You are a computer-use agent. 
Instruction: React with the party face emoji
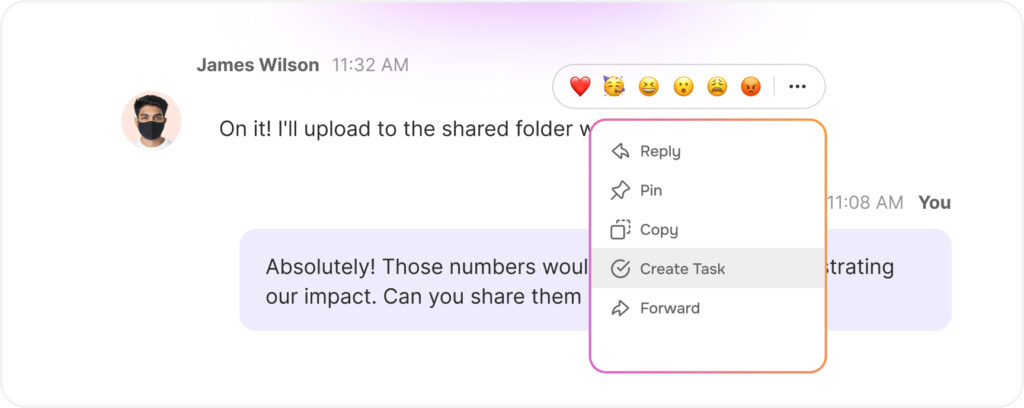(614, 87)
